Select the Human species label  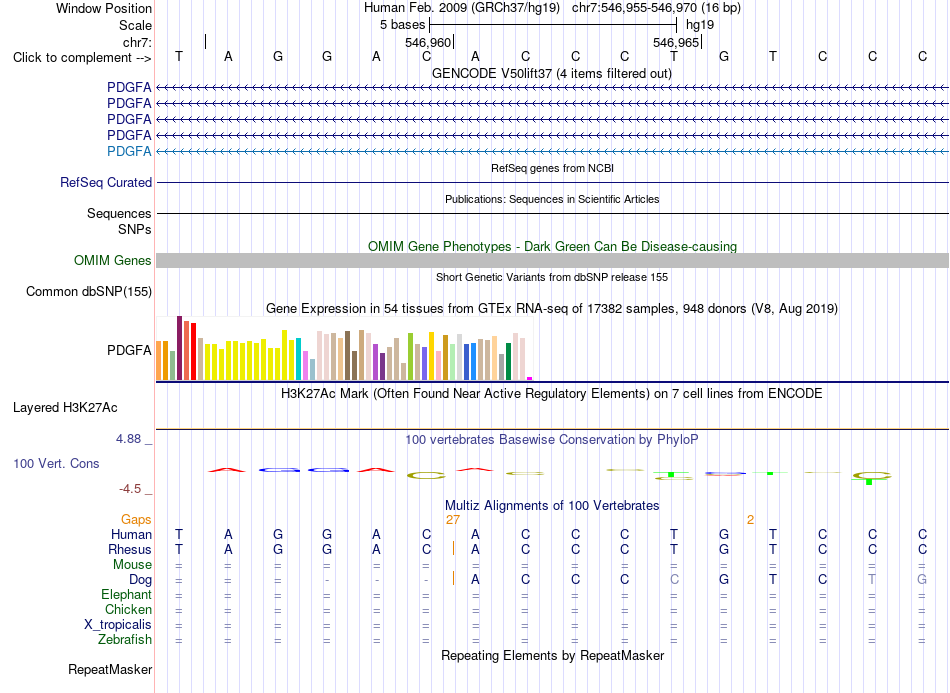(131, 534)
